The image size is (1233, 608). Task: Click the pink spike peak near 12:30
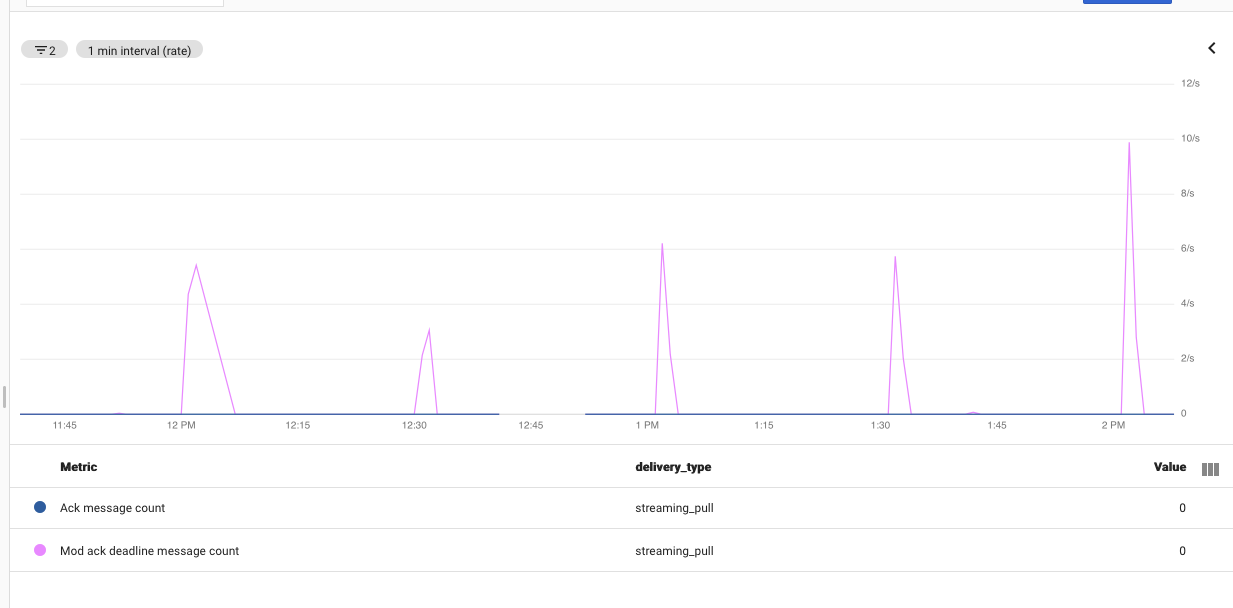pyautogui.click(x=429, y=329)
